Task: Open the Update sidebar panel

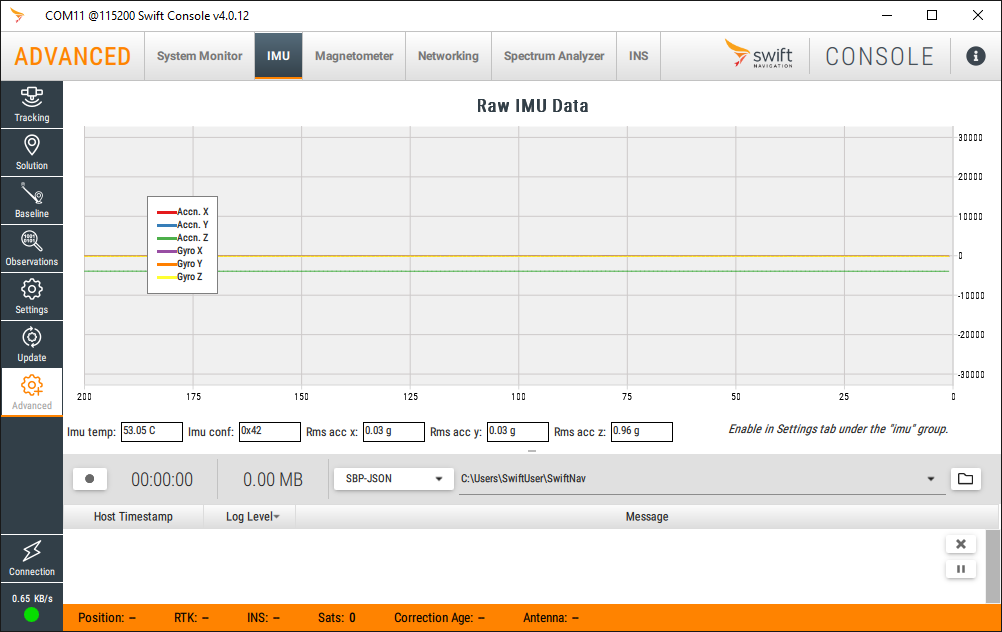Action: click(31, 344)
